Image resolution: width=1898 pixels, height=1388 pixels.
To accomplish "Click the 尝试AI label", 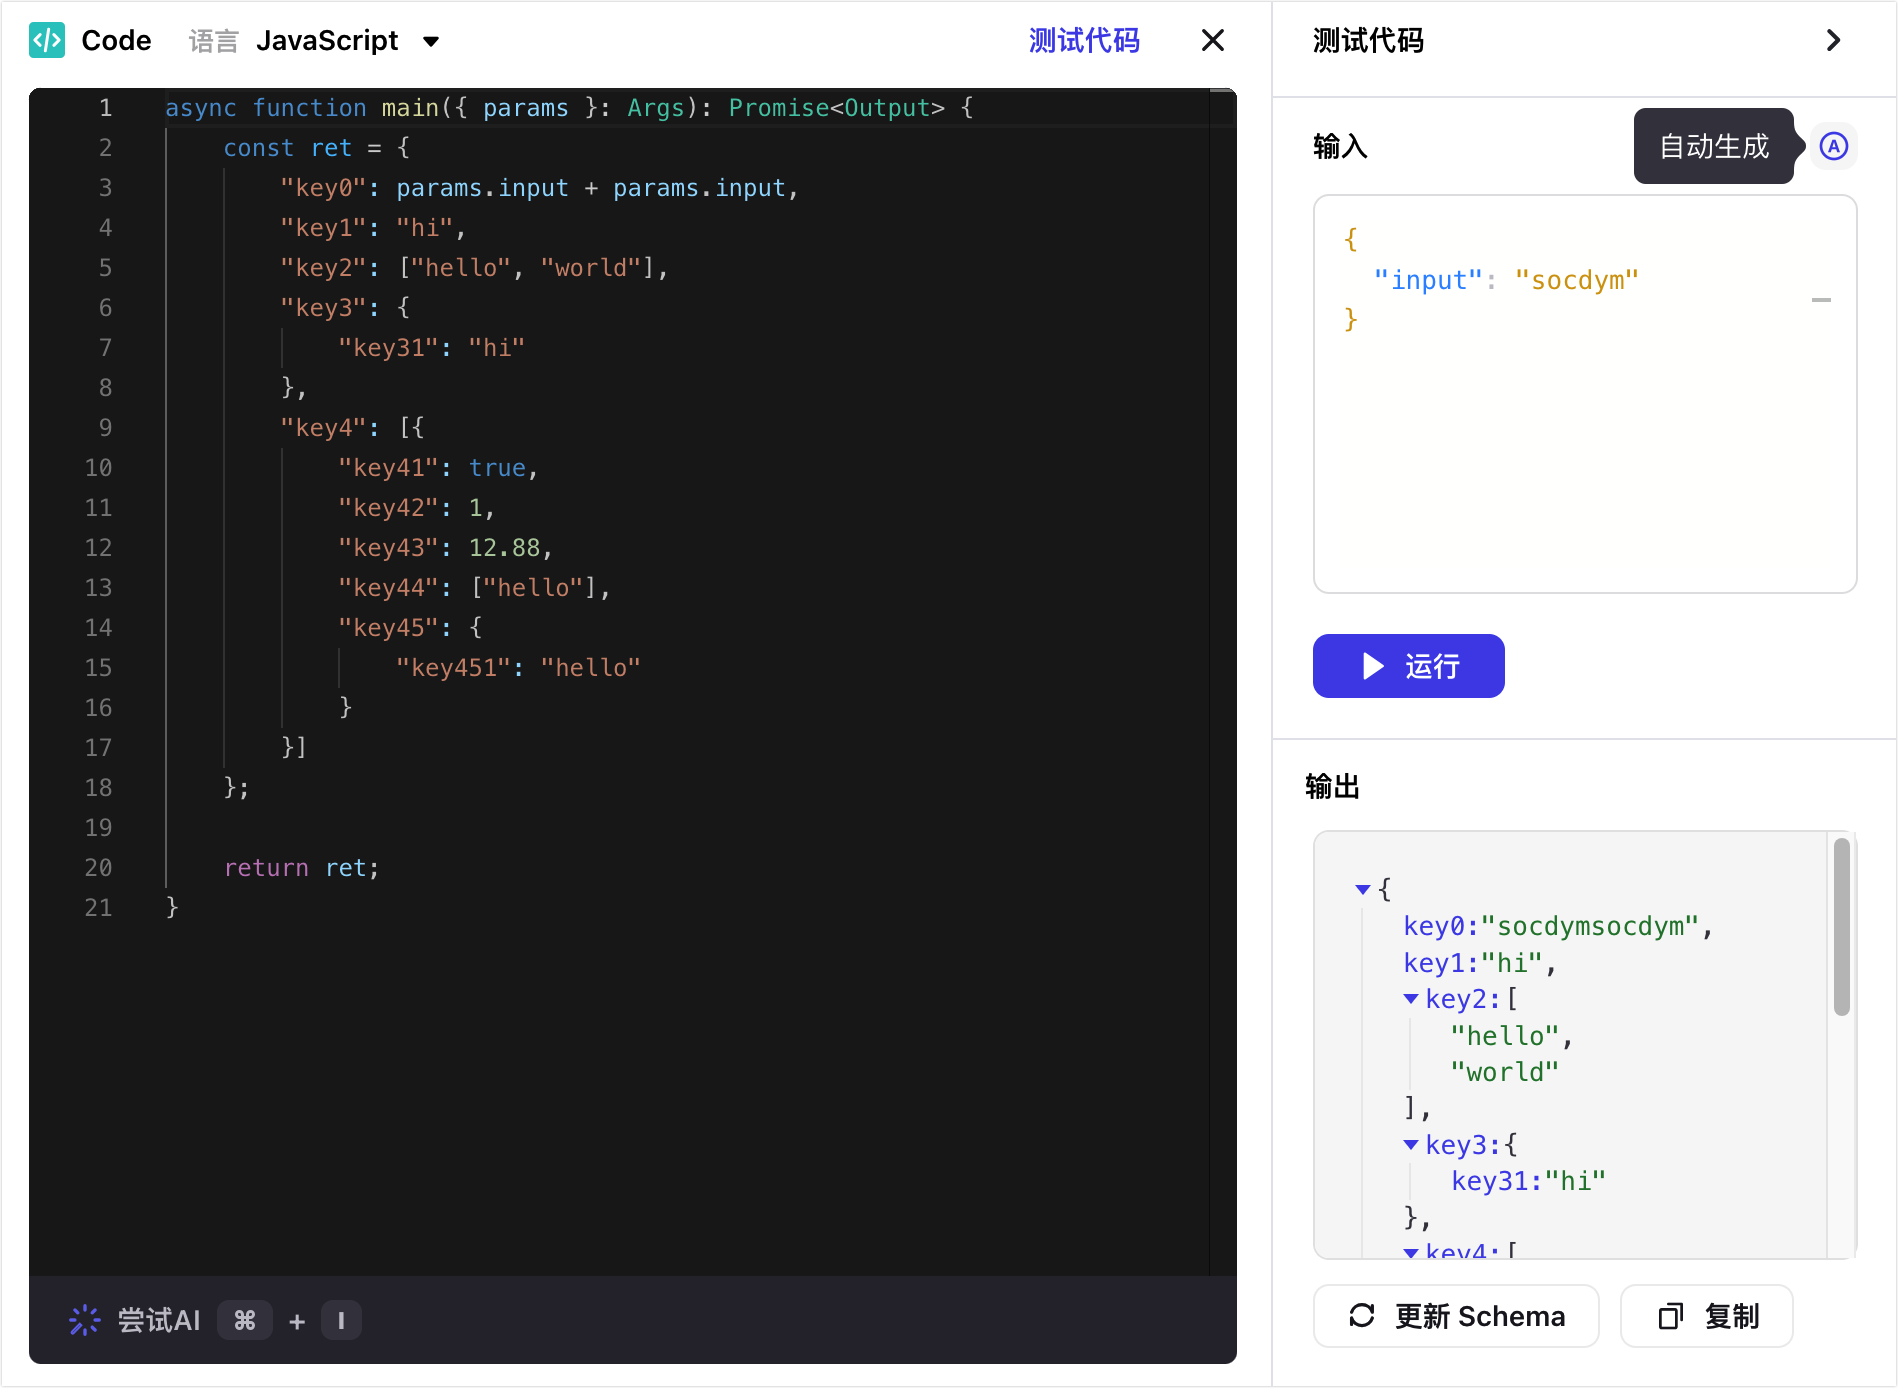I will click(x=159, y=1320).
